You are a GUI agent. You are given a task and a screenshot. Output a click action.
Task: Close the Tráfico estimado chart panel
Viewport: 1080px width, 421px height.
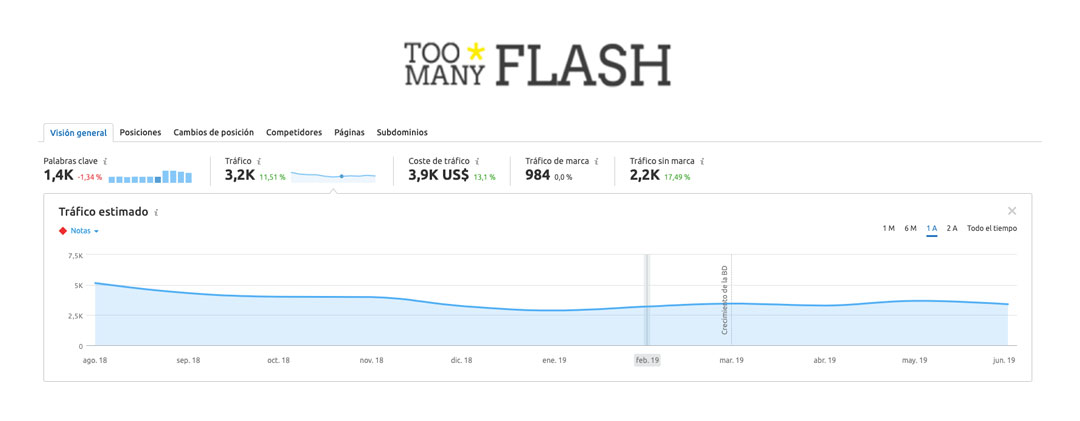tap(1012, 211)
